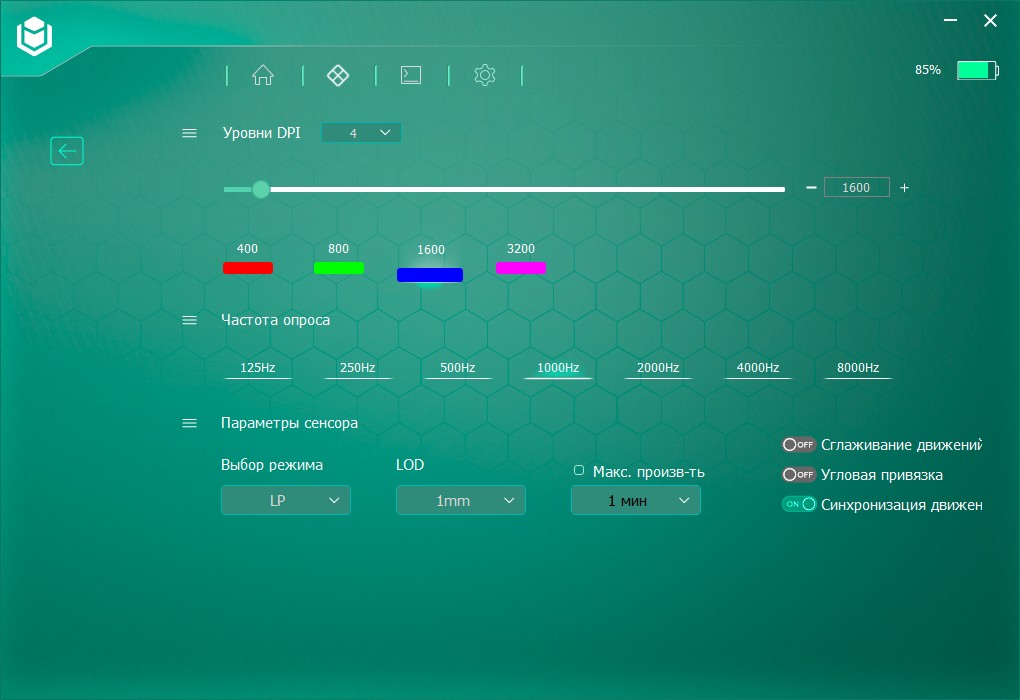Screen dimensions: 1020x700
Task: Open the key assignment diamond icon
Action: pyautogui.click(x=338, y=75)
